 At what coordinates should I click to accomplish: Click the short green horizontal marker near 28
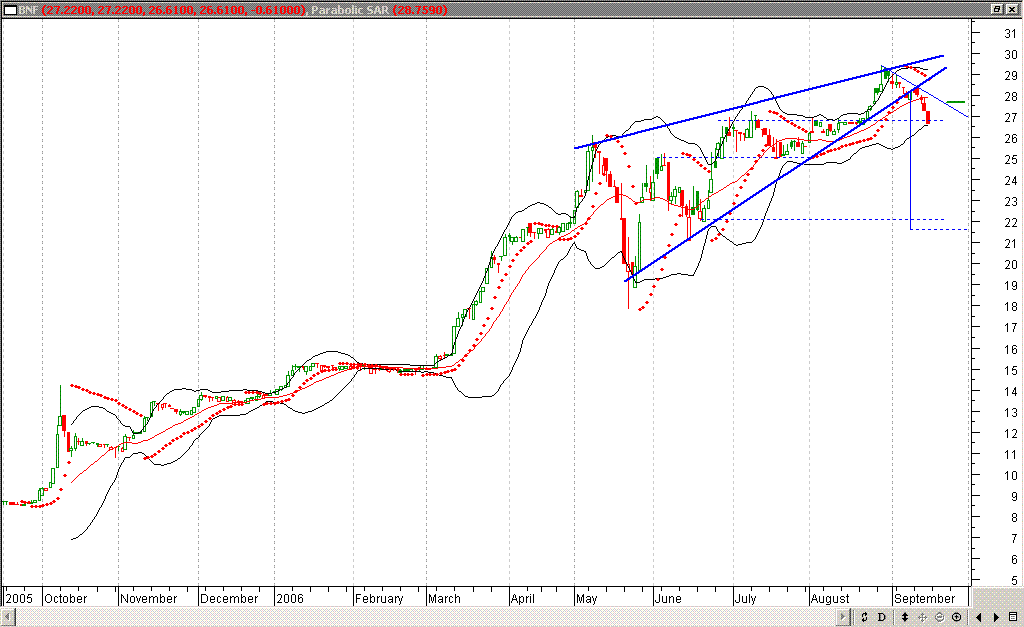click(955, 102)
